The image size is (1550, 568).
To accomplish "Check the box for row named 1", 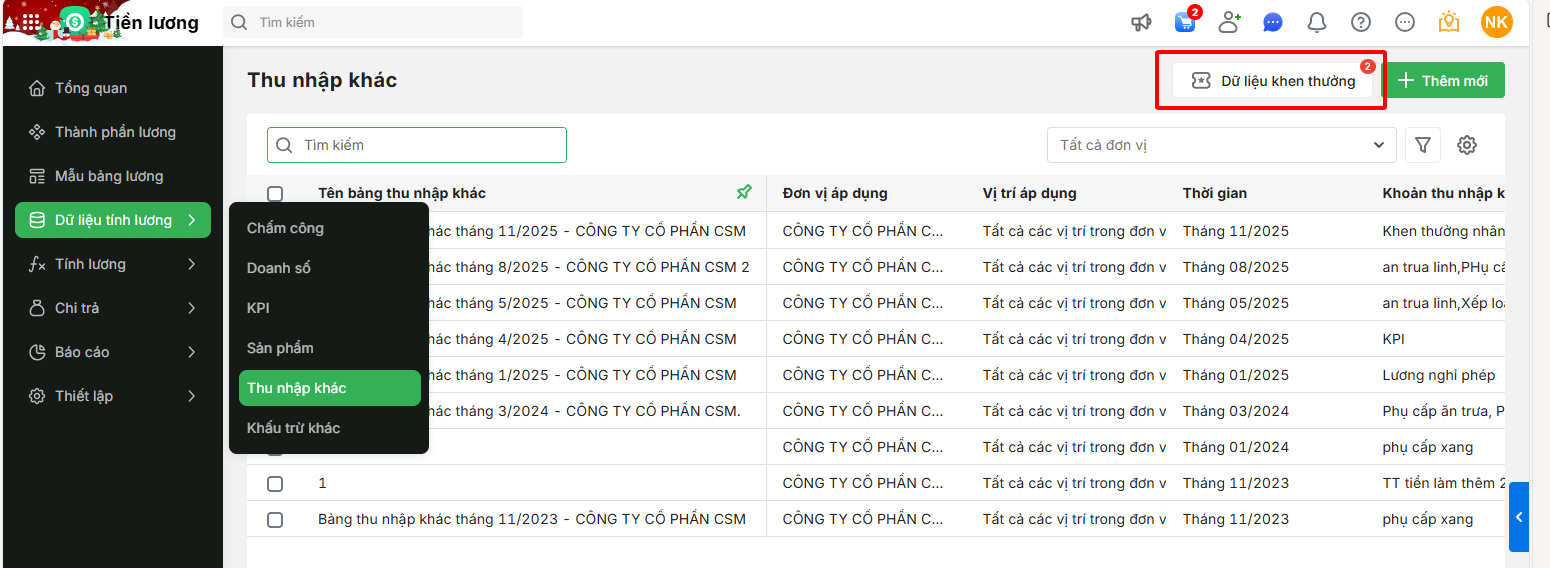I will pyautogui.click(x=275, y=484).
